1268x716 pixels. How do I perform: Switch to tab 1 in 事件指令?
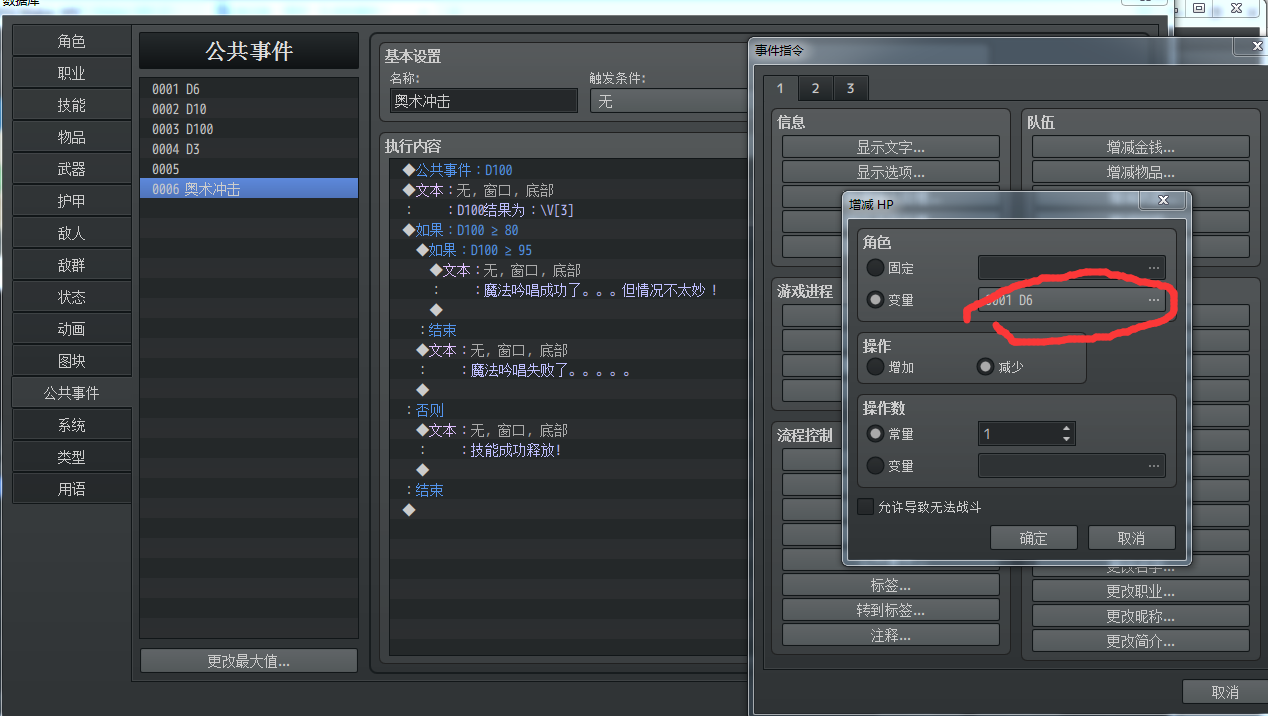pos(781,89)
